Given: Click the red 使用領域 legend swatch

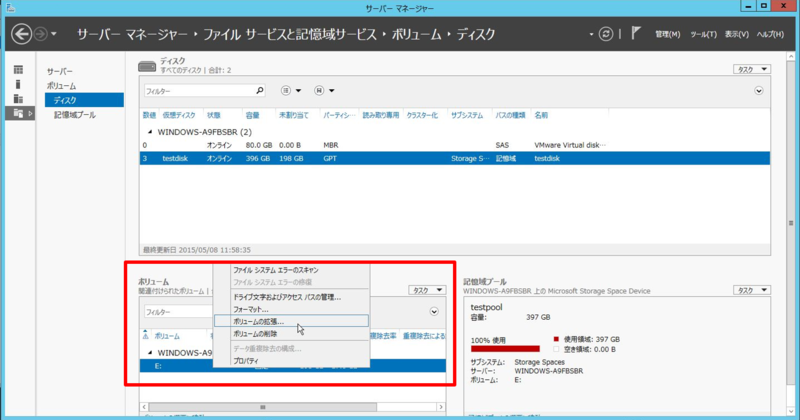Looking at the screenshot, I should [x=556, y=339].
